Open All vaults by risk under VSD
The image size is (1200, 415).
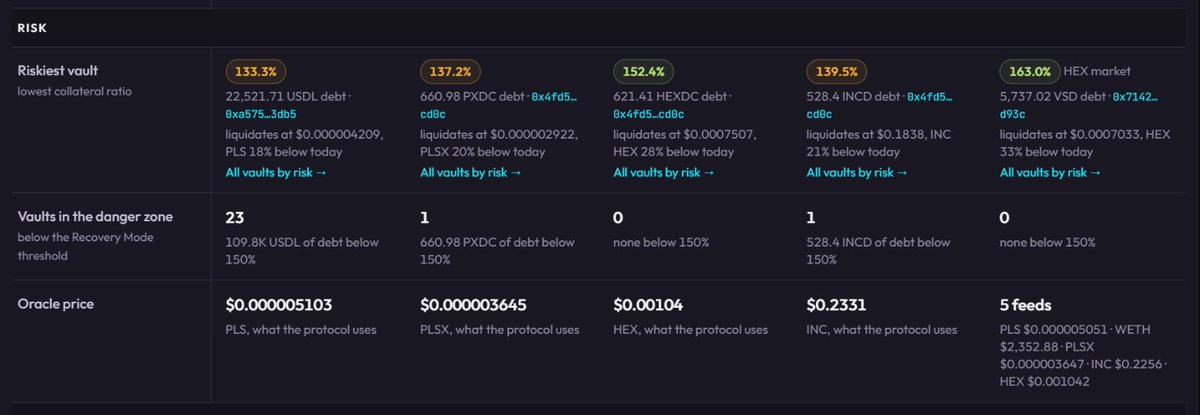point(1051,172)
